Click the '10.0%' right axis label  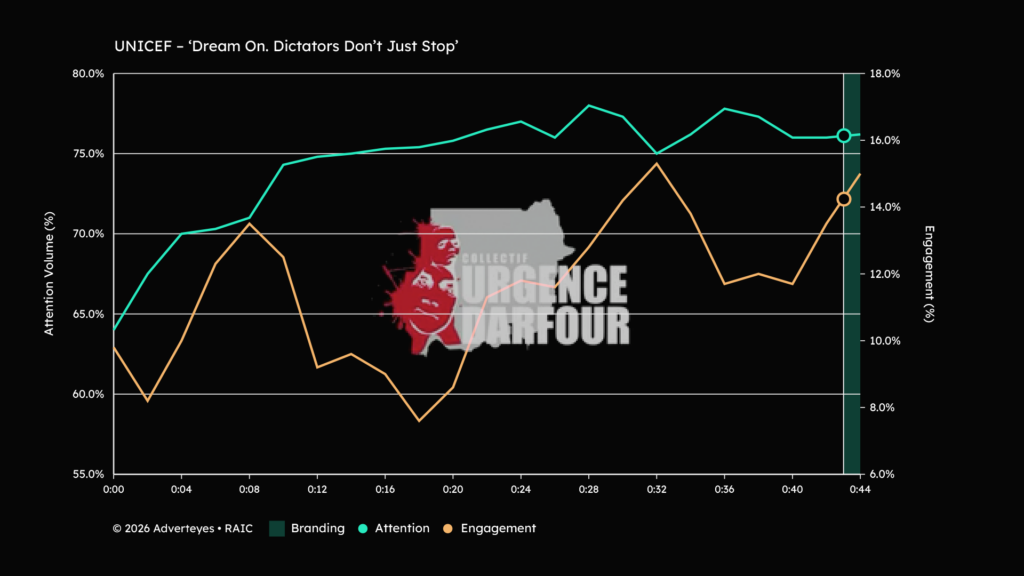[x=885, y=341]
